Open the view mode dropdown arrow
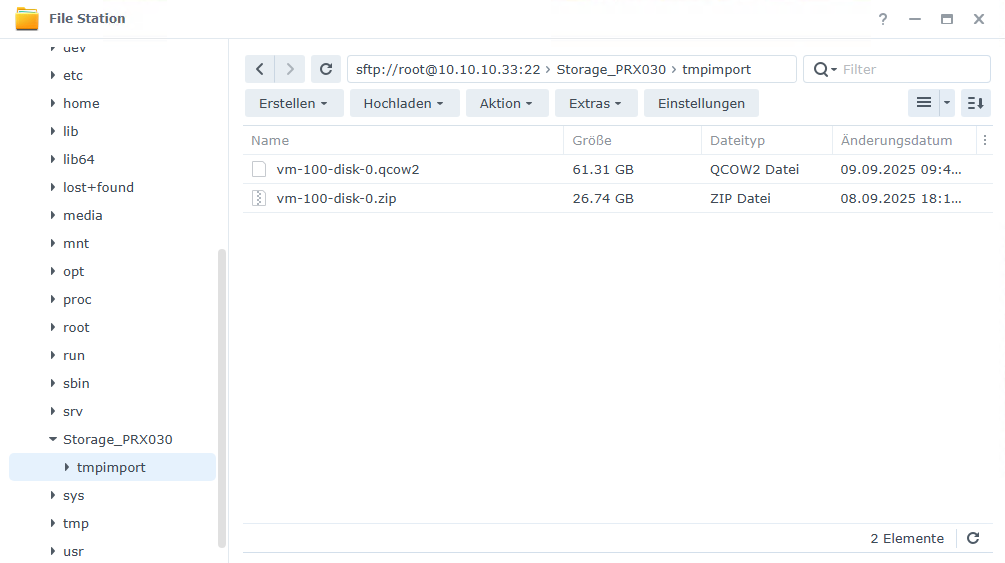Image resolution: width=1005 pixels, height=563 pixels. (x=947, y=103)
